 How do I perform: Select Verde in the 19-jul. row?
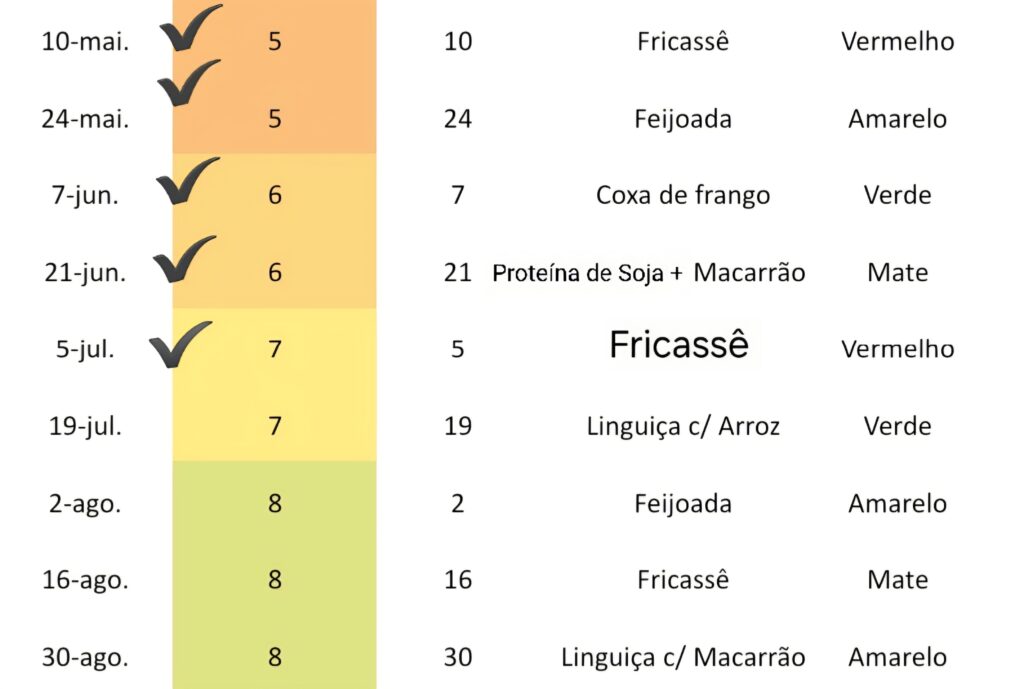[898, 426]
